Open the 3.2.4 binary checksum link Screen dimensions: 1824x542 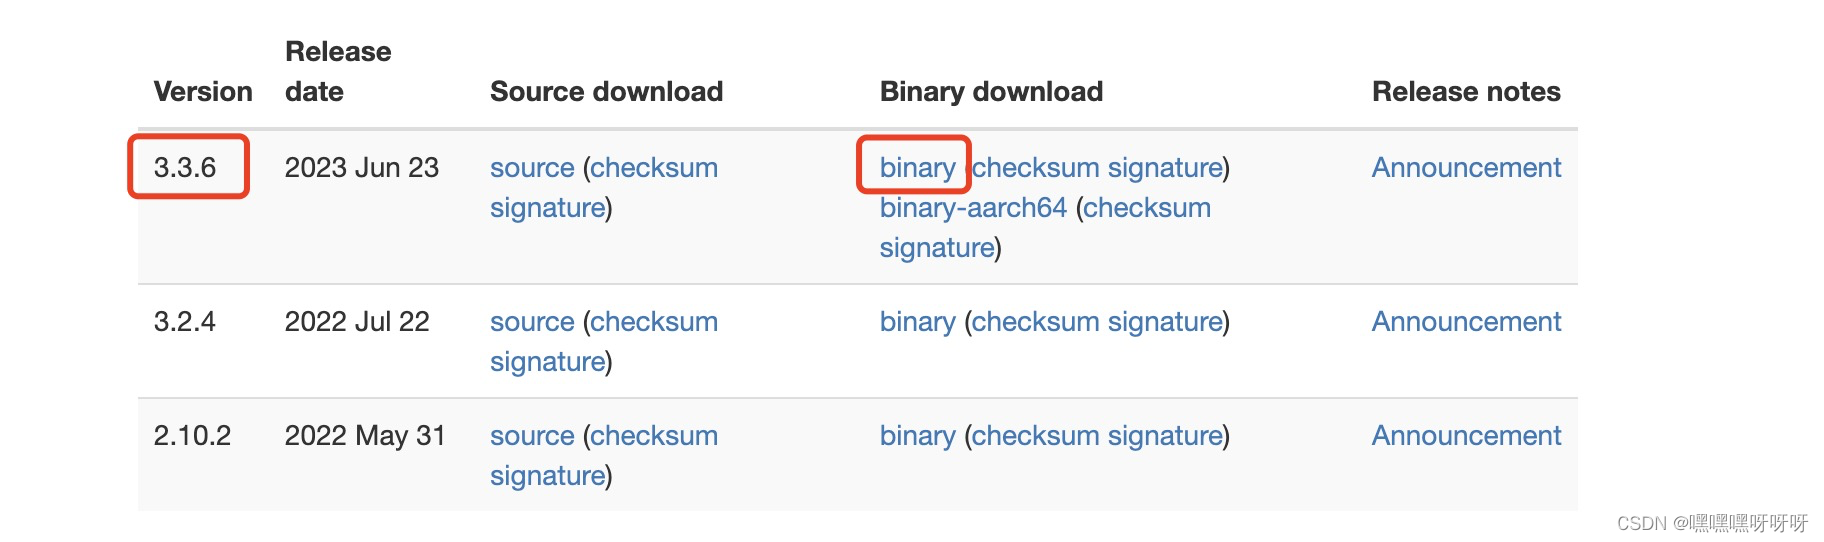tap(1036, 322)
